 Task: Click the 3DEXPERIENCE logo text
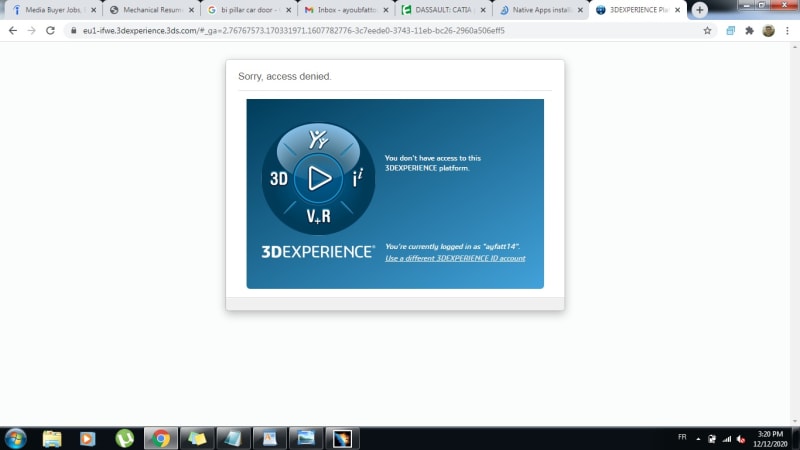pos(318,252)
